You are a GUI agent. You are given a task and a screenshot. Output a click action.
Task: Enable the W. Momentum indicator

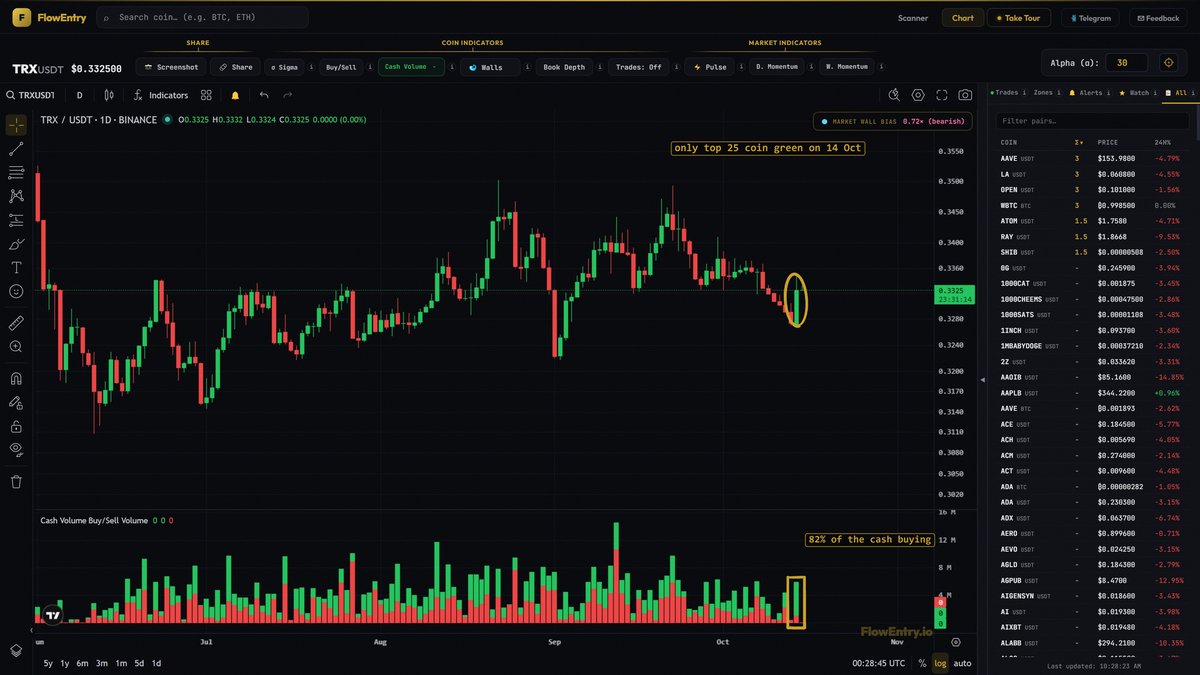click(x=847, y=67)
